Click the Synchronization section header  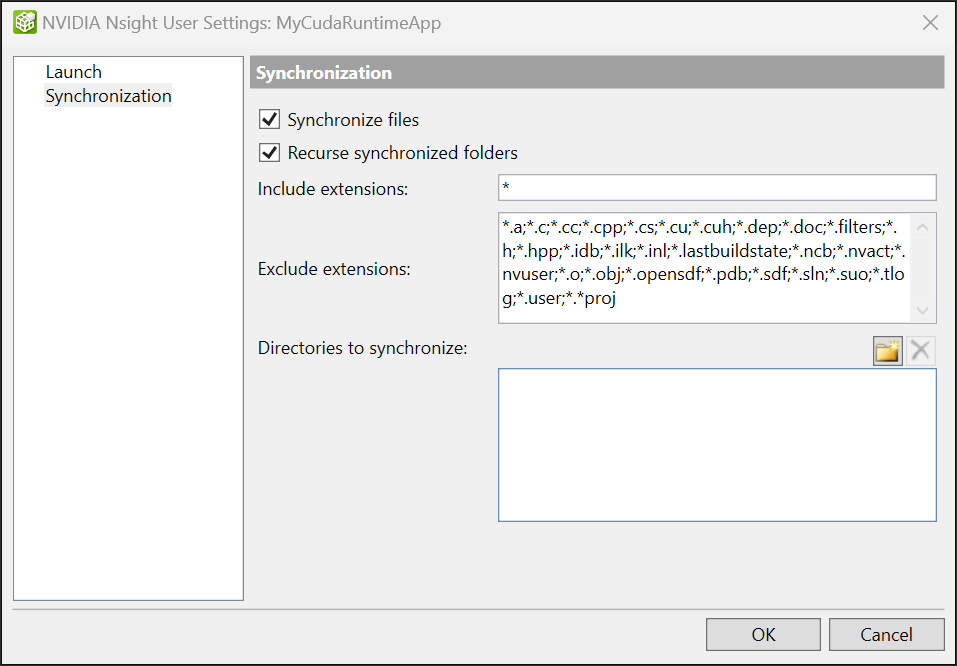597,73
